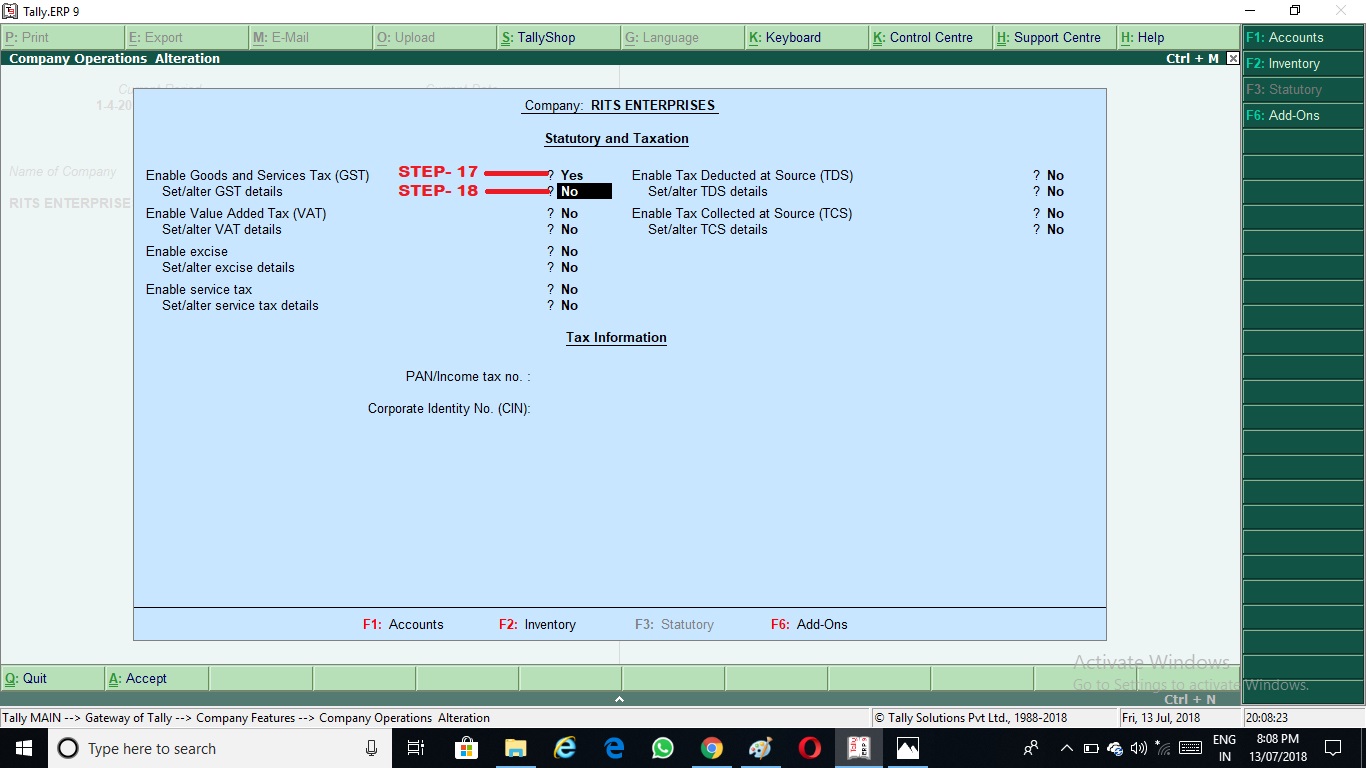Open Microsoft Store from taskbar
1366x768 pixels.
pos(467,748)
